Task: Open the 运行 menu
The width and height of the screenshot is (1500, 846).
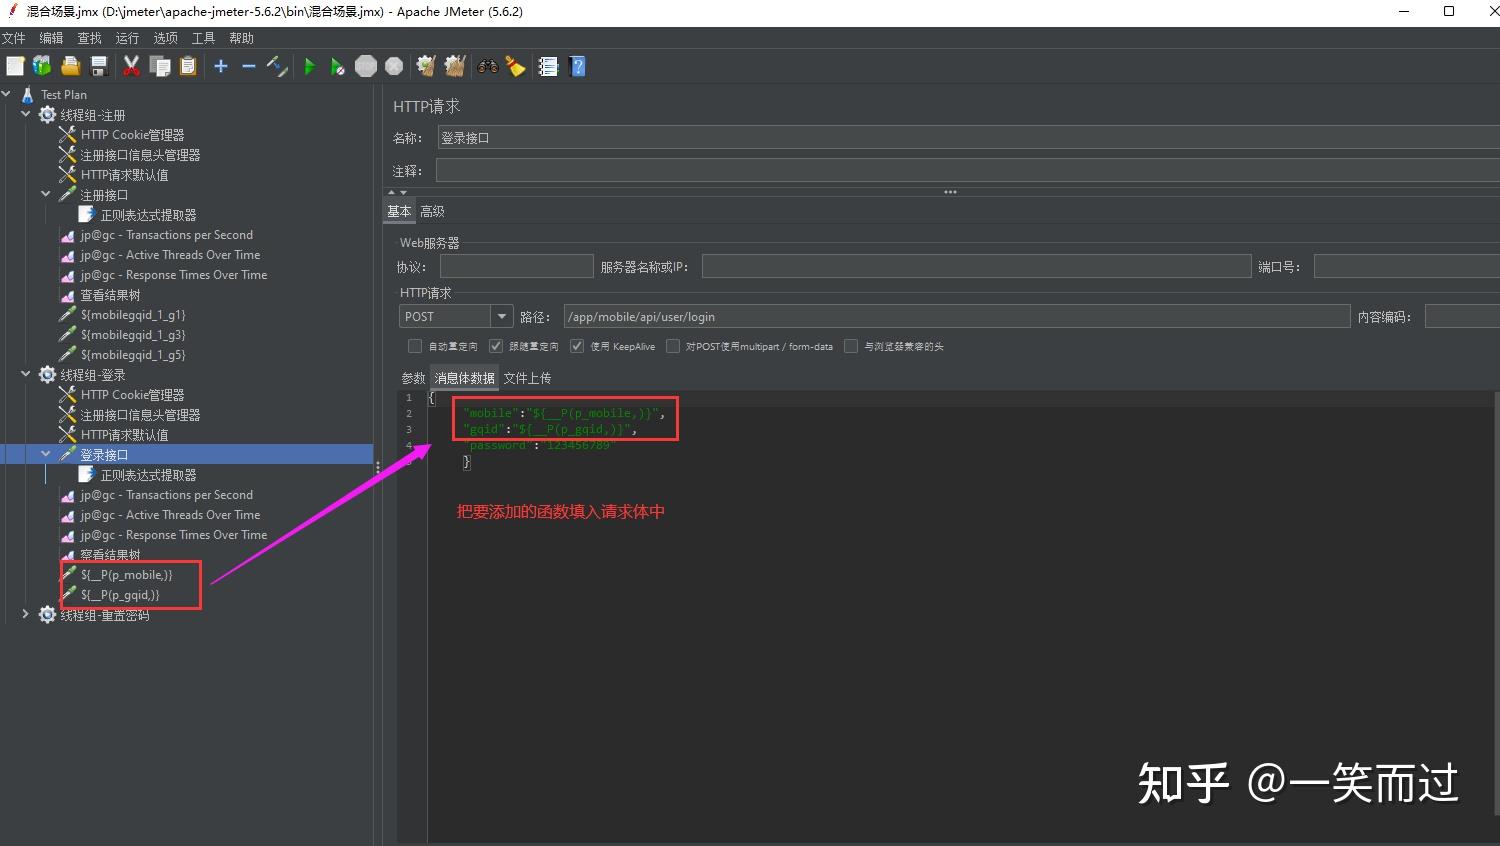Action: click(127, 38)
